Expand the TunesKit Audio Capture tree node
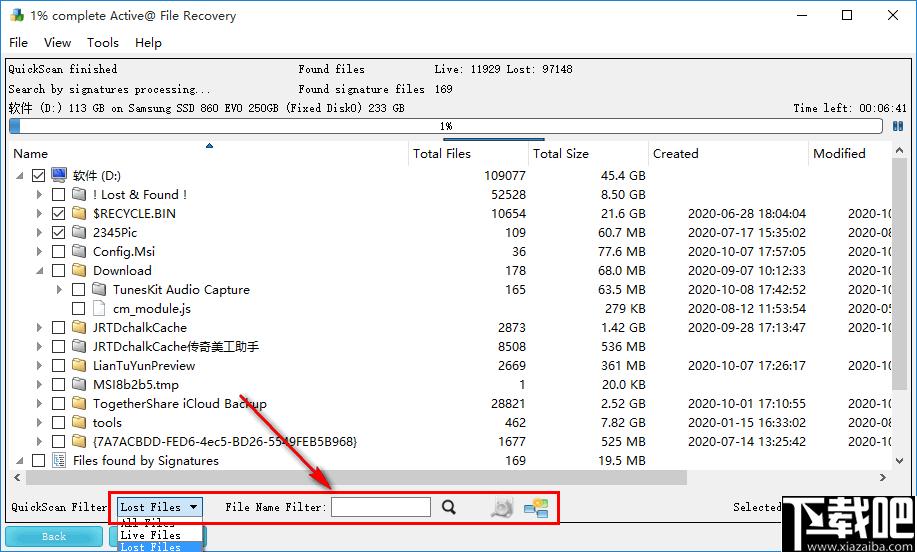This screenshot has height=552, width=917. point(59,289)
